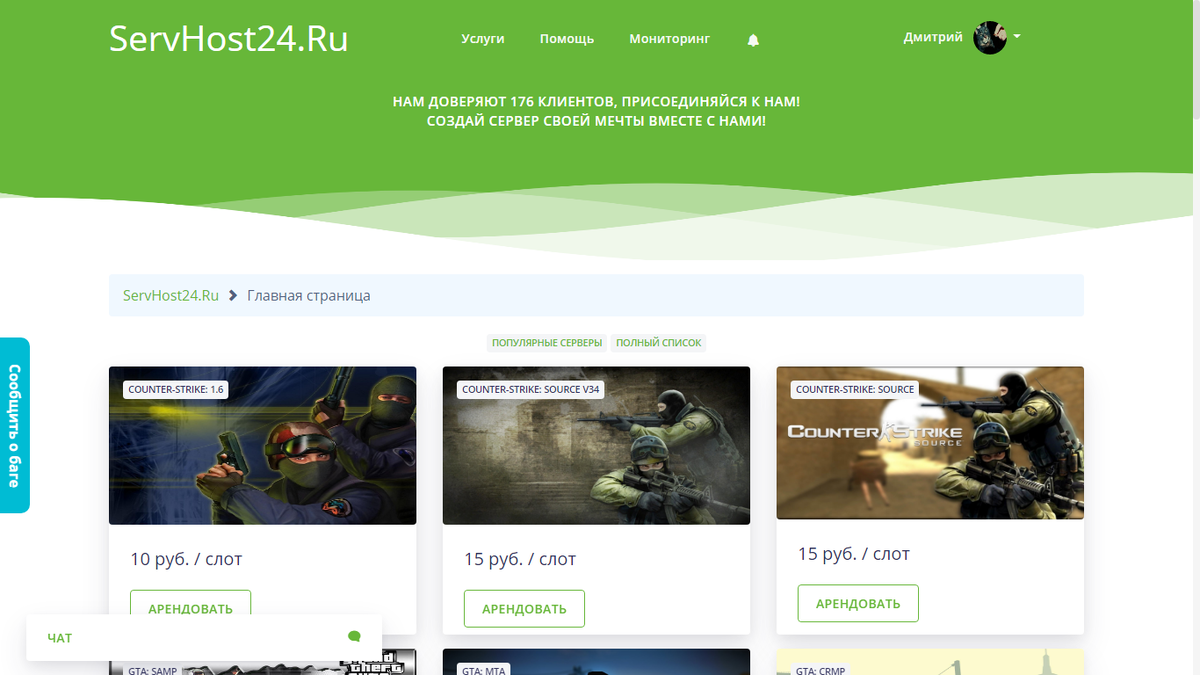The width and height of the screenshot is (1200, 675).
Task: Open the Сообщить о баге side tab
Action: point(14,425)
